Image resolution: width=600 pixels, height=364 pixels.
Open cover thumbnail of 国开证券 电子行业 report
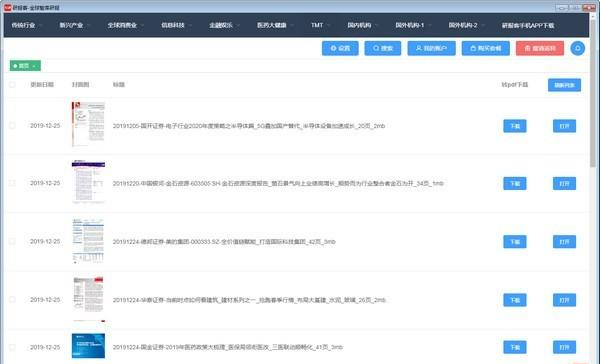(x=88, y=124)
